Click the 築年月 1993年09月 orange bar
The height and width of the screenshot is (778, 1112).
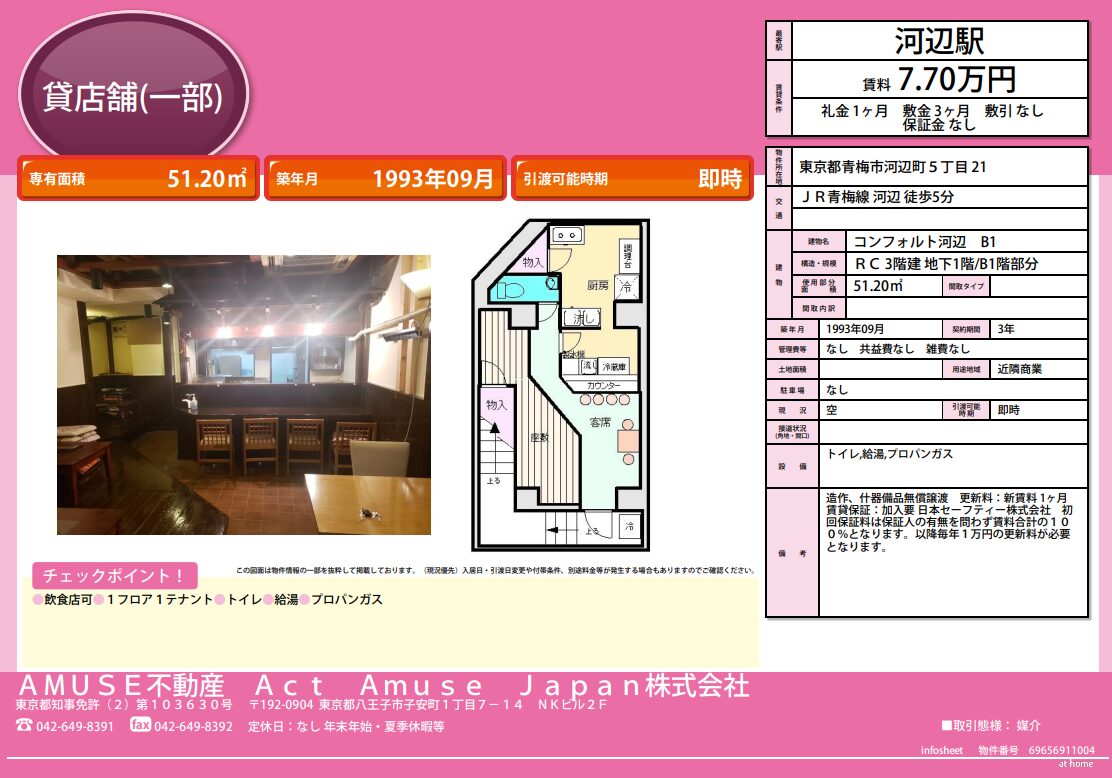click(385, 179)
